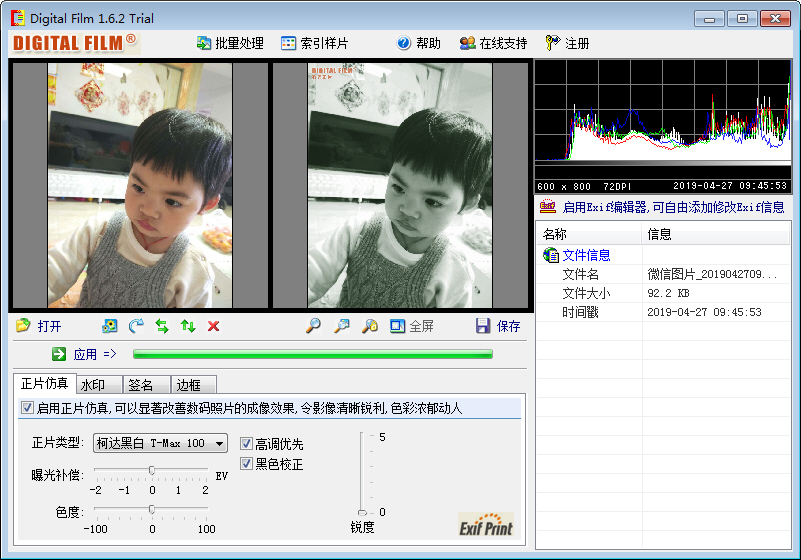This screenshot has width=801, height=560.
Task: Switch to the 边框 tab
Action: pos(188,385)
